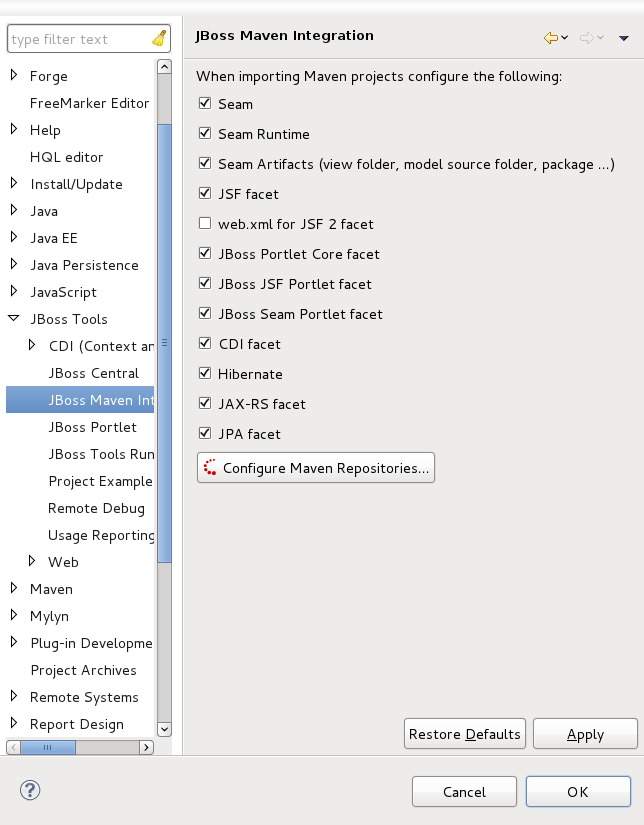Screen dimensions: 644x825
Task: Open the HQL editor preferences
Action: tap(66, 157)
